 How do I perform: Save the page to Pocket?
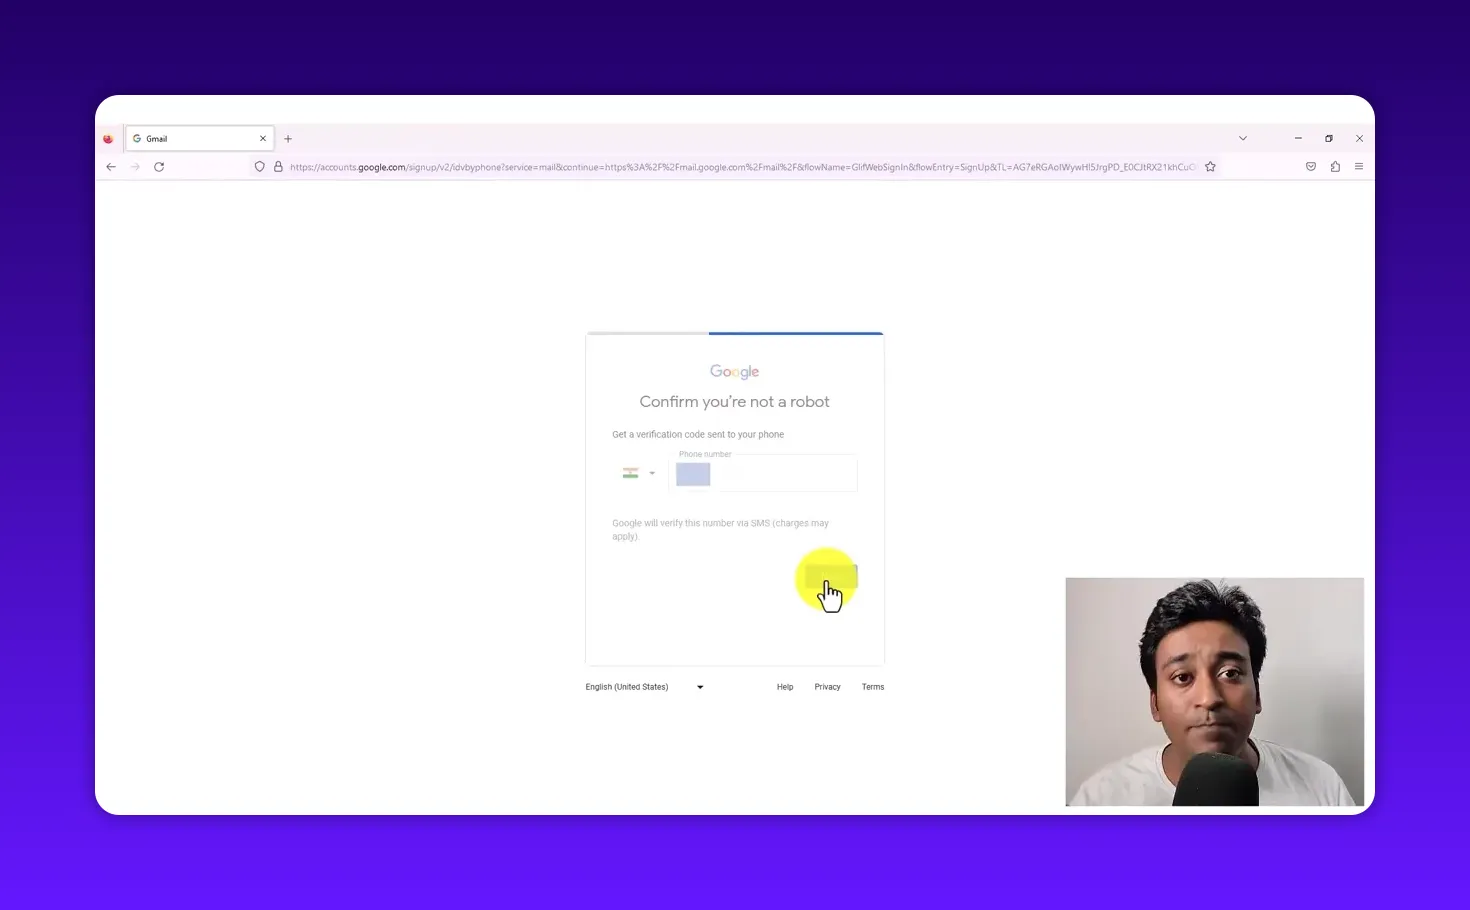coord(1311,166)
